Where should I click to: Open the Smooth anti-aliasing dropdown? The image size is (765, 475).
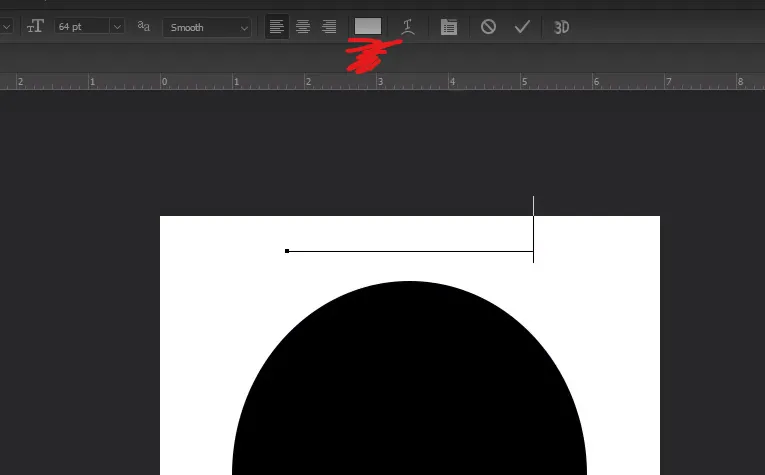[207, 27]
